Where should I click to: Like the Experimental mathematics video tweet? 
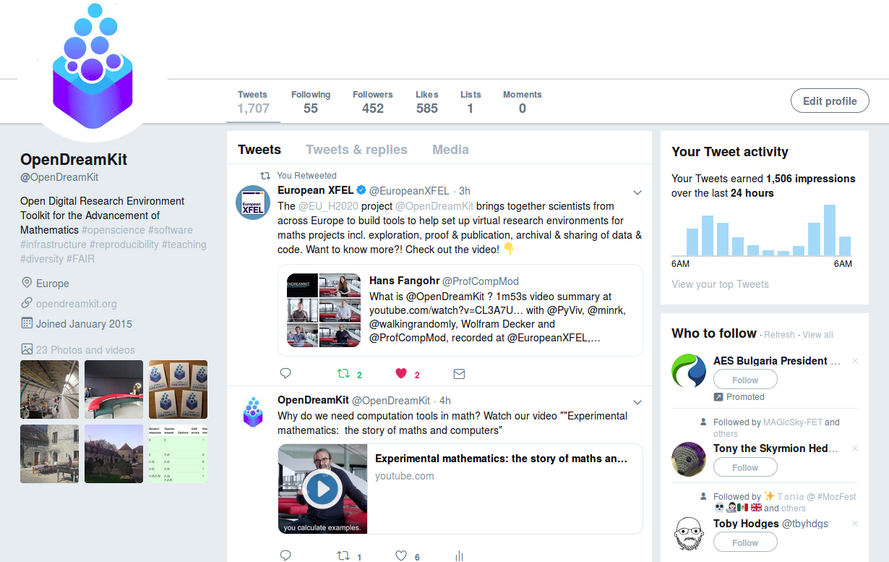401,555
